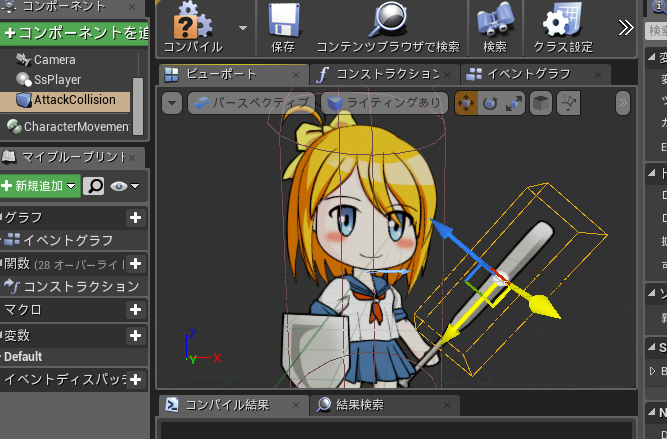Close the ビューポート tab

[x=296, y=75]
